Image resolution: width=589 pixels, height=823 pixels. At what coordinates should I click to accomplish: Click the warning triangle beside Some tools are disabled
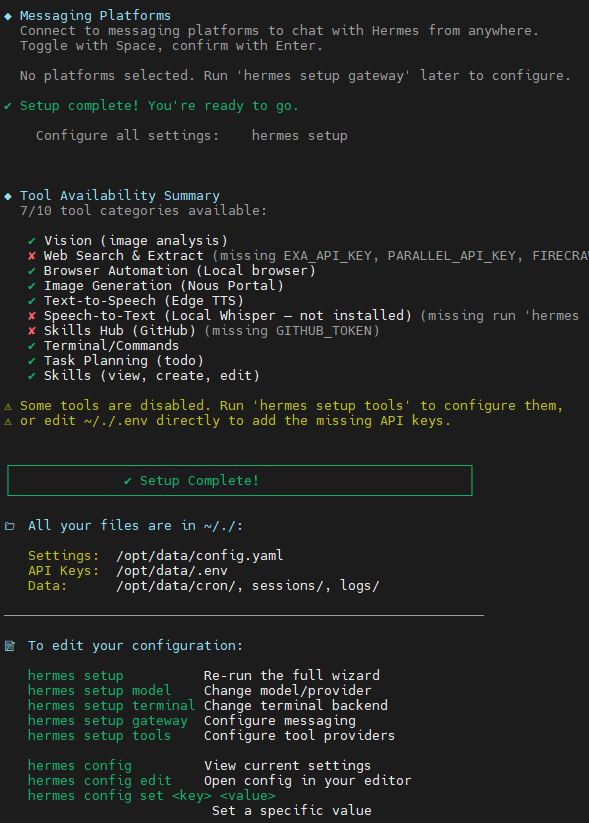[x=8, y=406]
